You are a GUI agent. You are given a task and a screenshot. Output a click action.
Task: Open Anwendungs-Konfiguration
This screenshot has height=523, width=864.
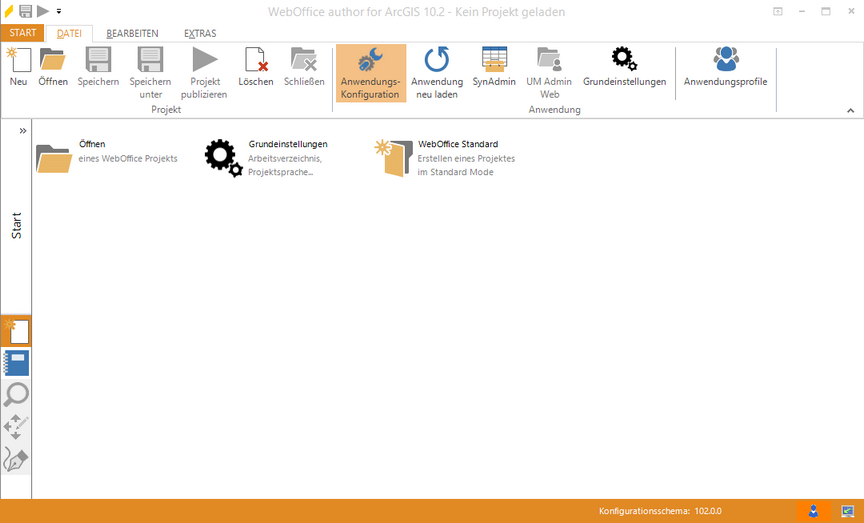point(371,73)
